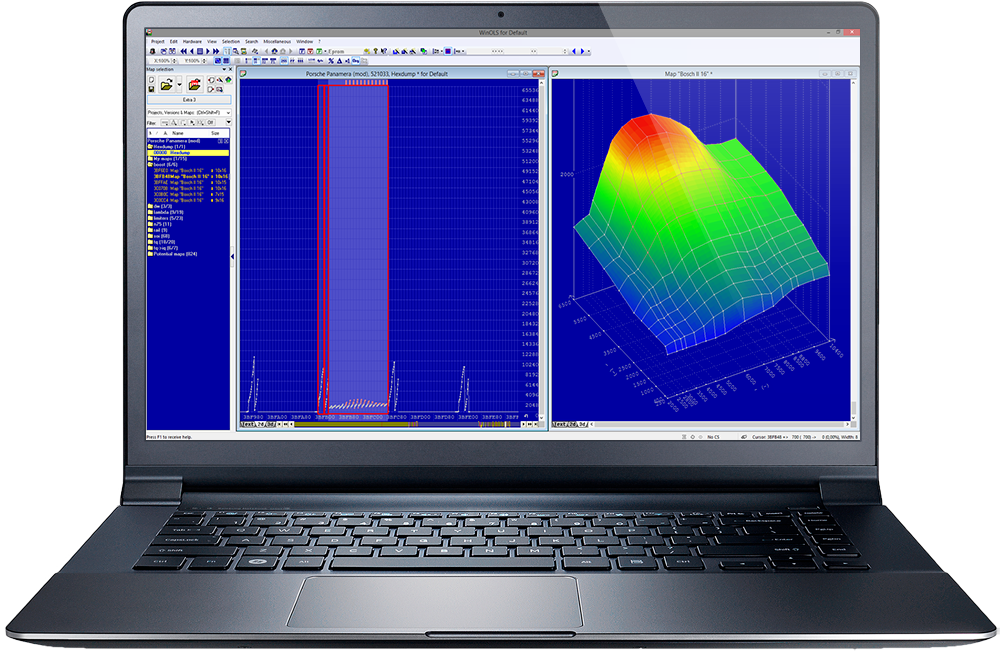The width and height of the screenshot is (1000, 651).
Task: Click the Extra 3 button
Action: 189,100
